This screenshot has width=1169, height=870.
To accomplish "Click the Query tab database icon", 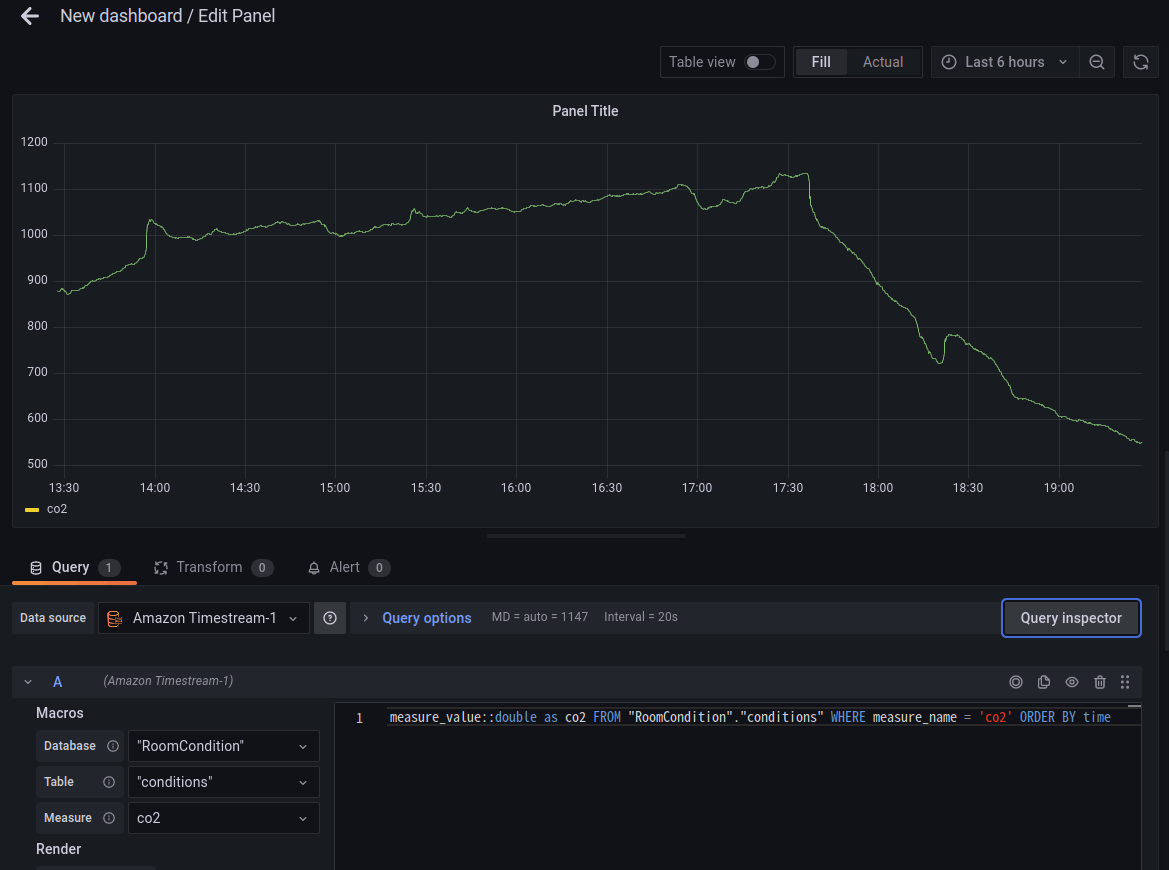I will tap(36, 568).
